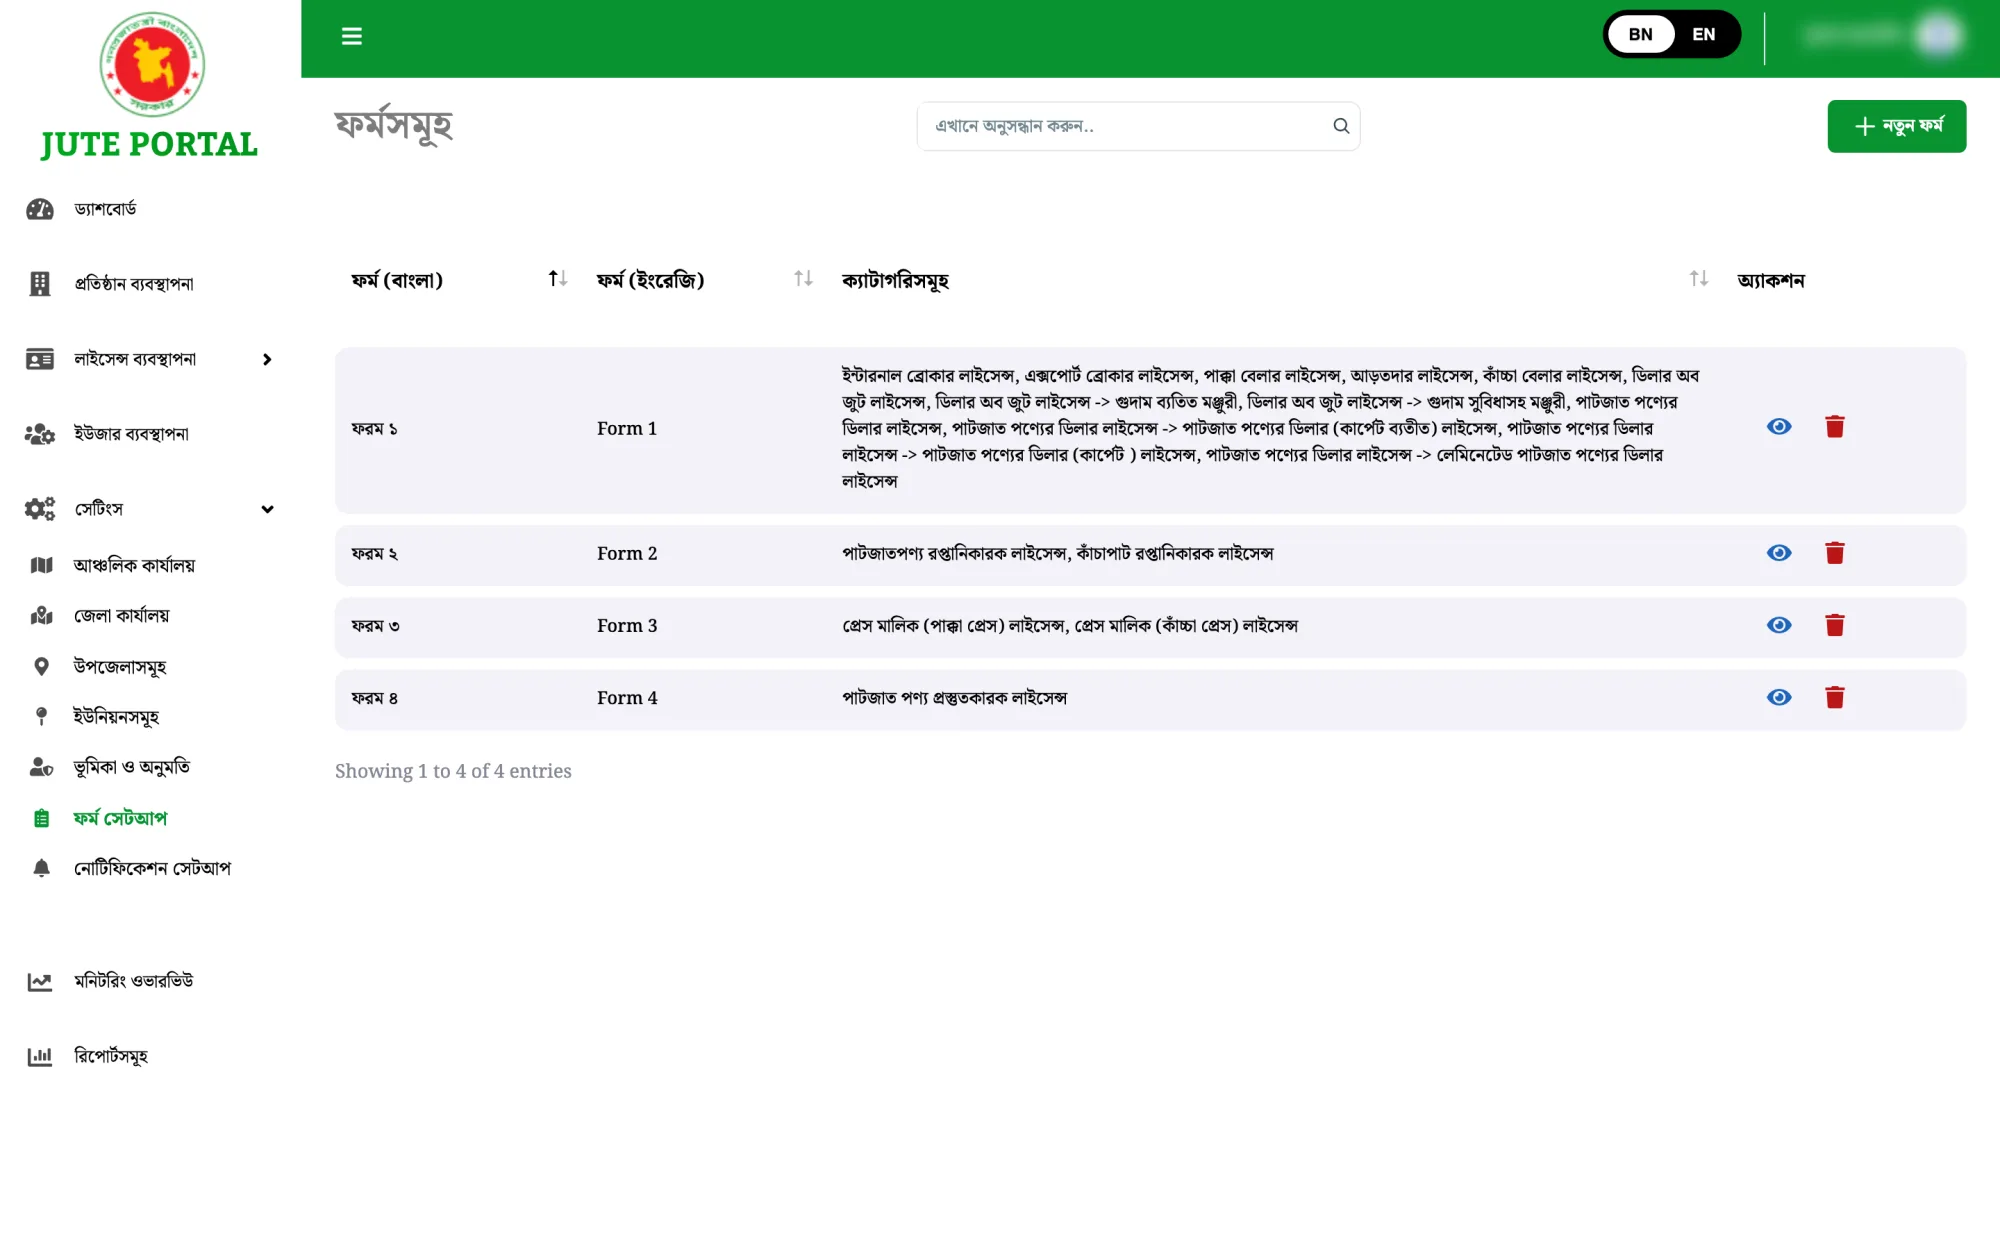This screenshot has height=1250, width=2000.
Task: Delete Form 1 with trash icon
Action: click(x=1834, y=427)
